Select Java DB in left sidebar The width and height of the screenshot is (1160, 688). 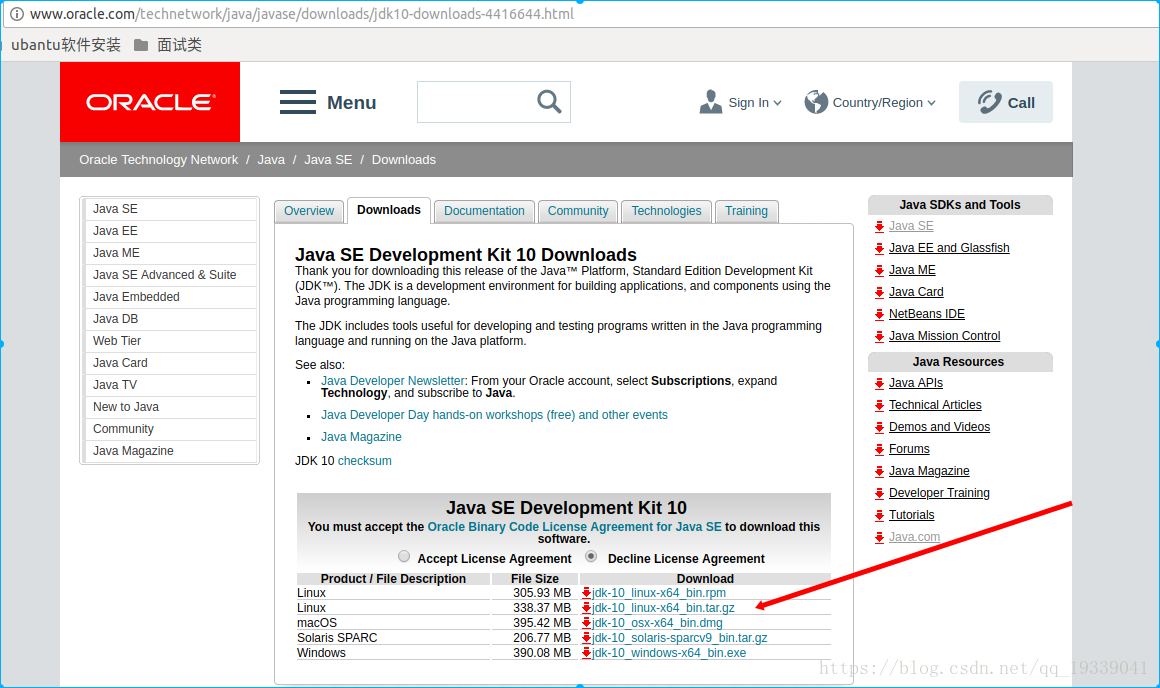[x=170, y=319]
